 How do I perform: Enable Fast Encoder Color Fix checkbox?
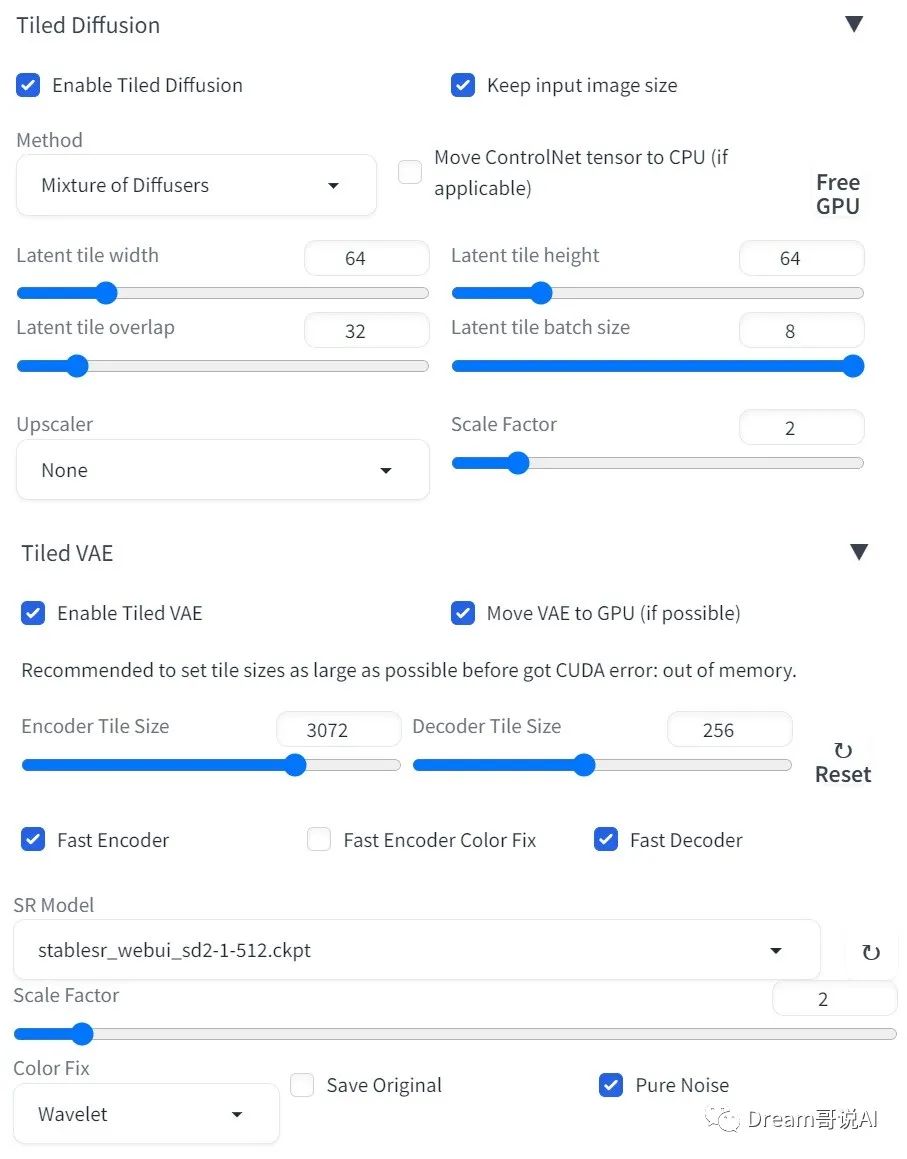tap(319, 840)
